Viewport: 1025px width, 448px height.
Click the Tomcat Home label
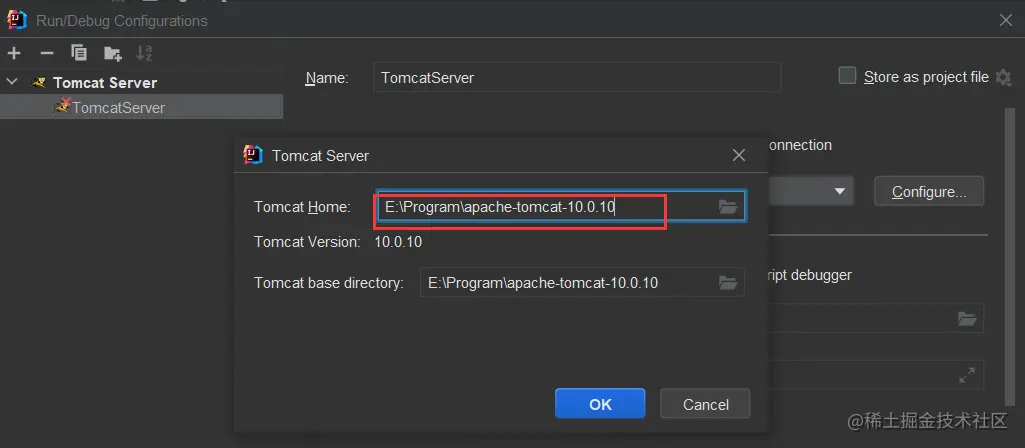303,207
